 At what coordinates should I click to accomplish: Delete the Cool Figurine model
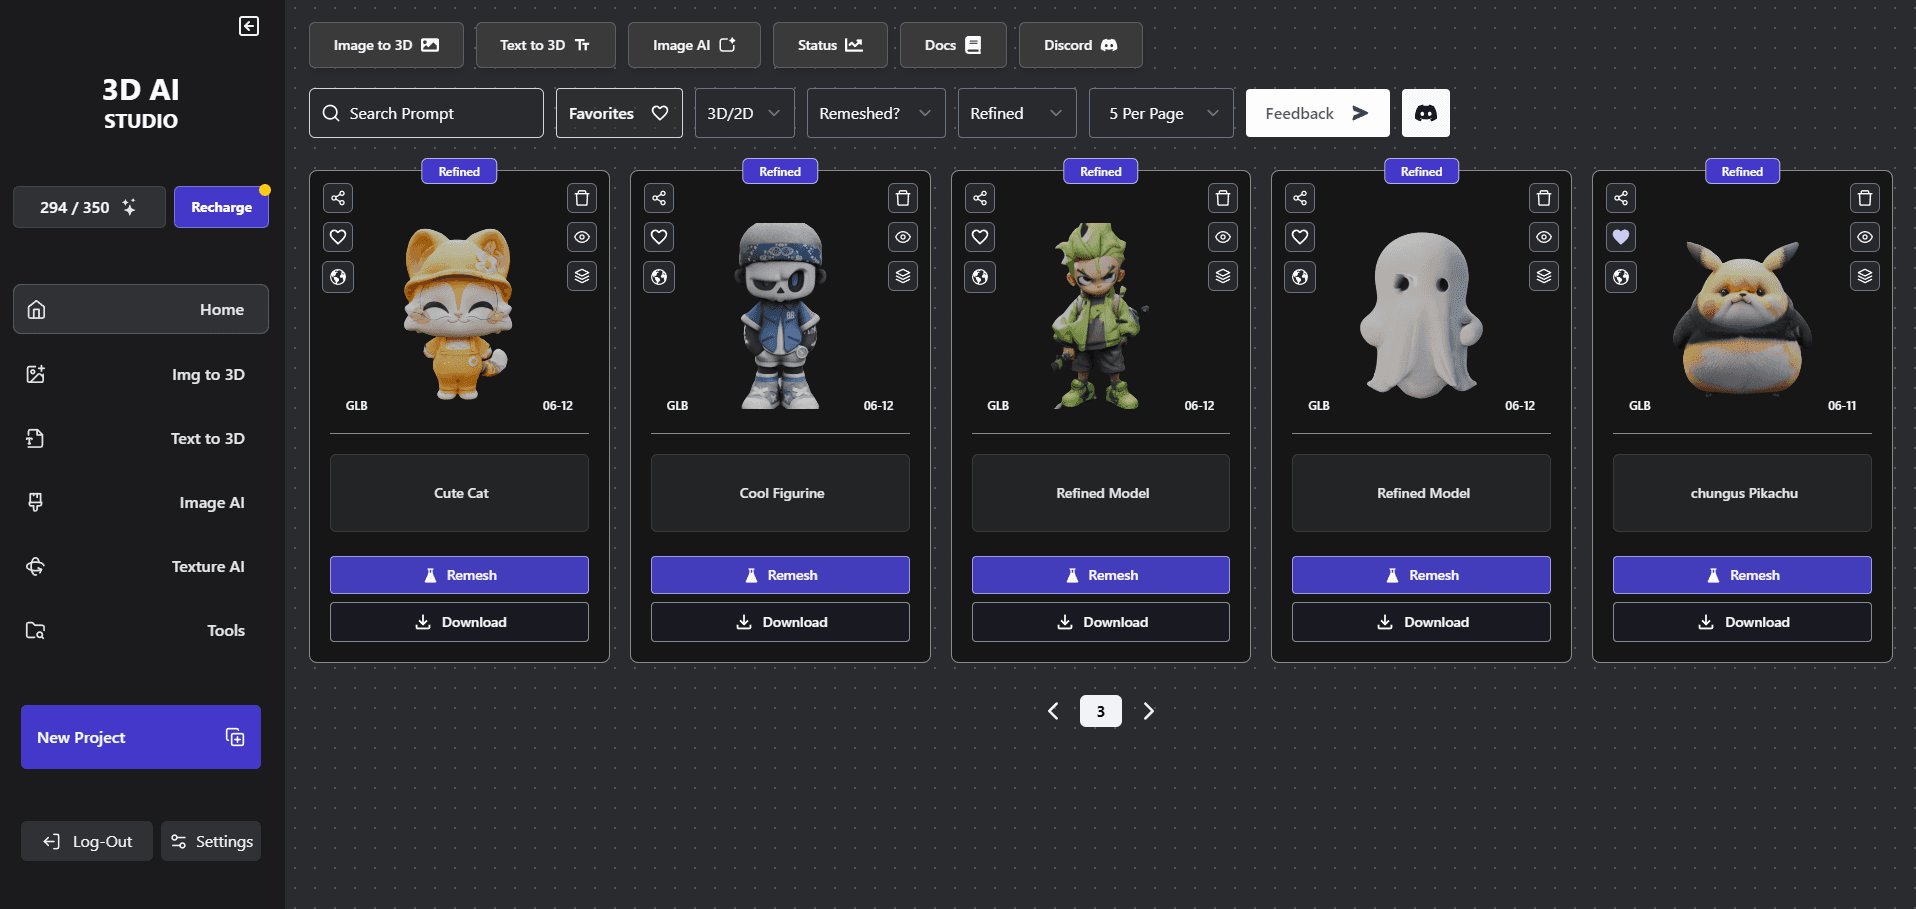(903, 198)
